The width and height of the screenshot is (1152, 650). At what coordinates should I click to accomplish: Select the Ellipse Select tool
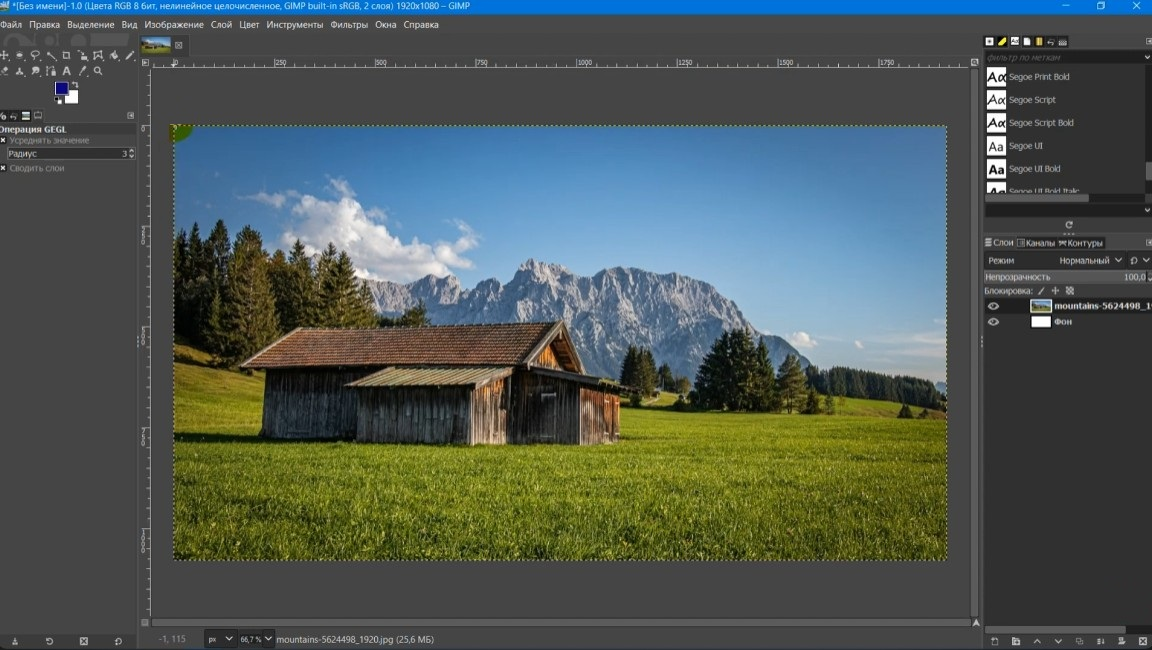pyautogui.click(x=20, y=55)
